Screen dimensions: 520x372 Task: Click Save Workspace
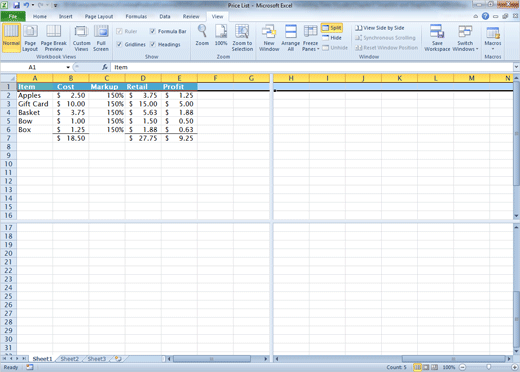click(x=437, y=38)
